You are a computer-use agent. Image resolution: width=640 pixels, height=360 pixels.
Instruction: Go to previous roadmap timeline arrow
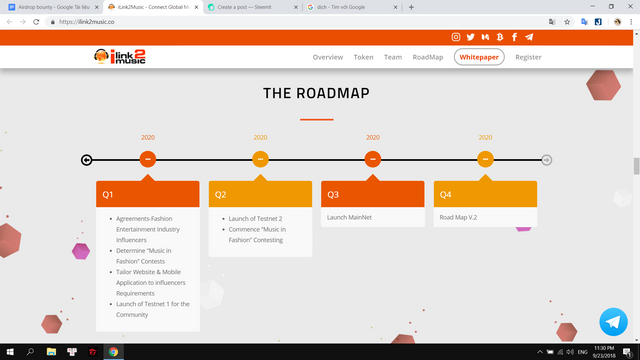[86, 160]
